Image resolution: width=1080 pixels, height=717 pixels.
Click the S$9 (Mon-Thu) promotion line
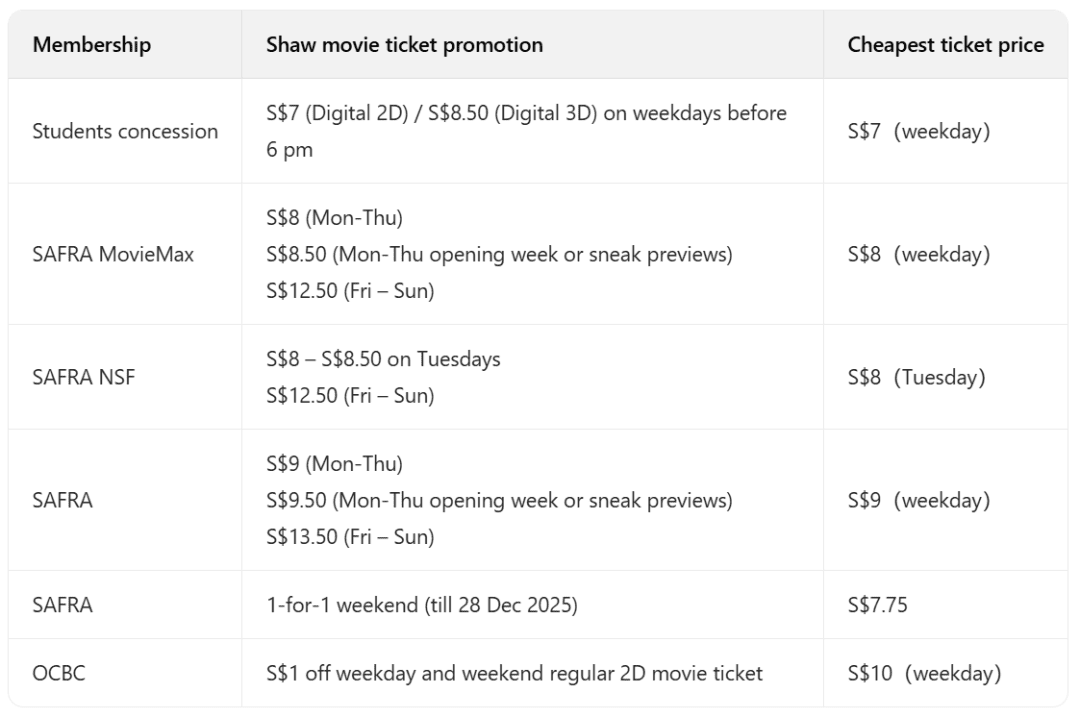[x=334, y=464]
